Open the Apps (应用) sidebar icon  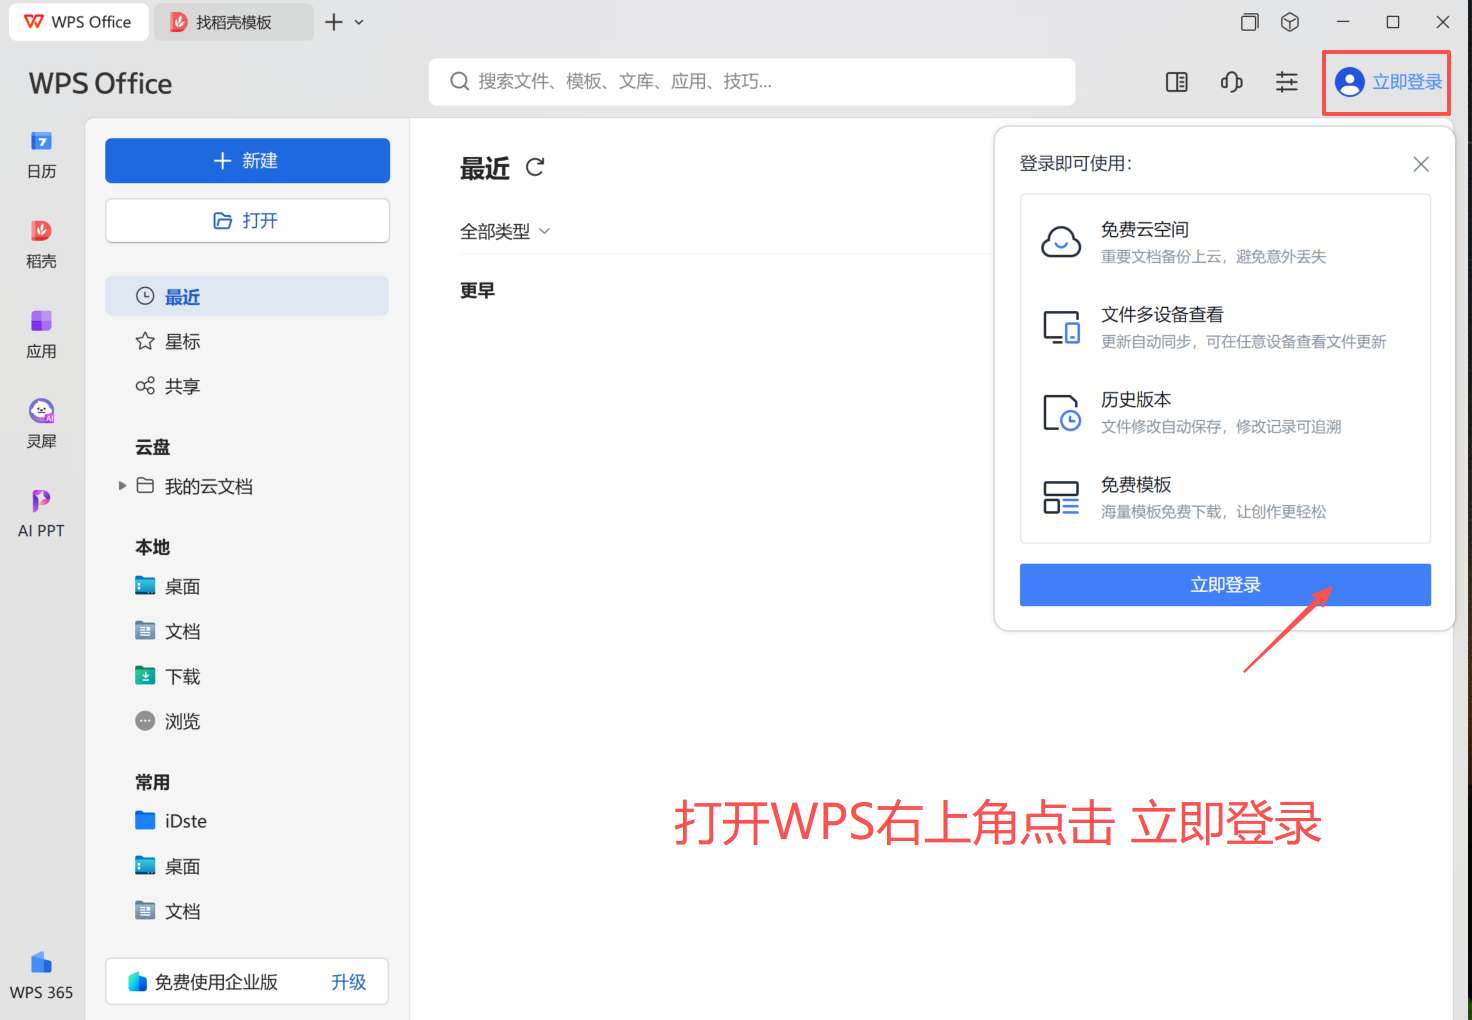tap(41, 334)
